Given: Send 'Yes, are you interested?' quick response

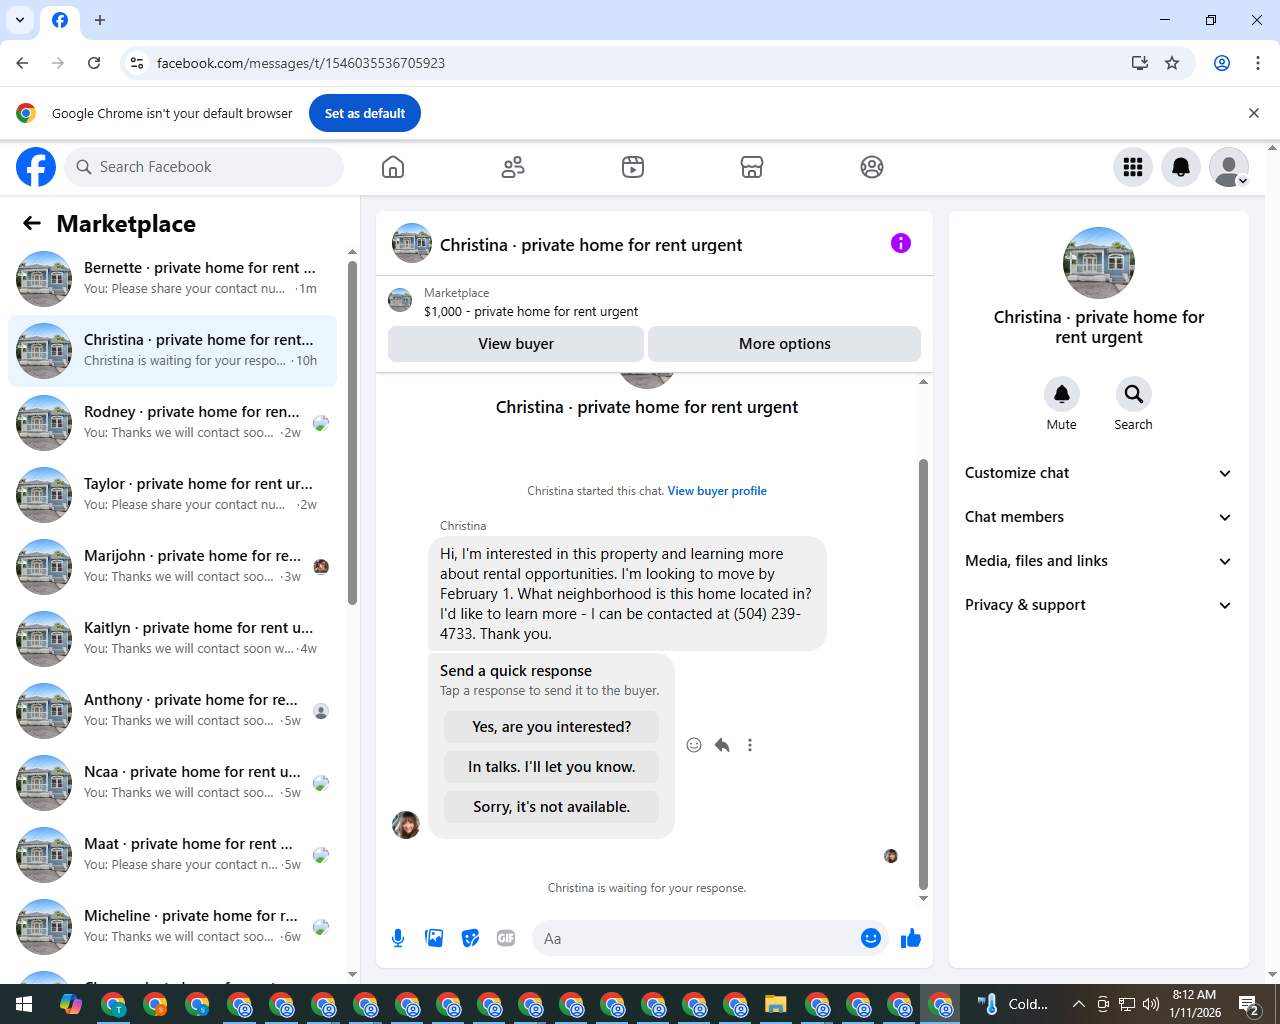Looking at the screenshot, I should tap(552, 727).
